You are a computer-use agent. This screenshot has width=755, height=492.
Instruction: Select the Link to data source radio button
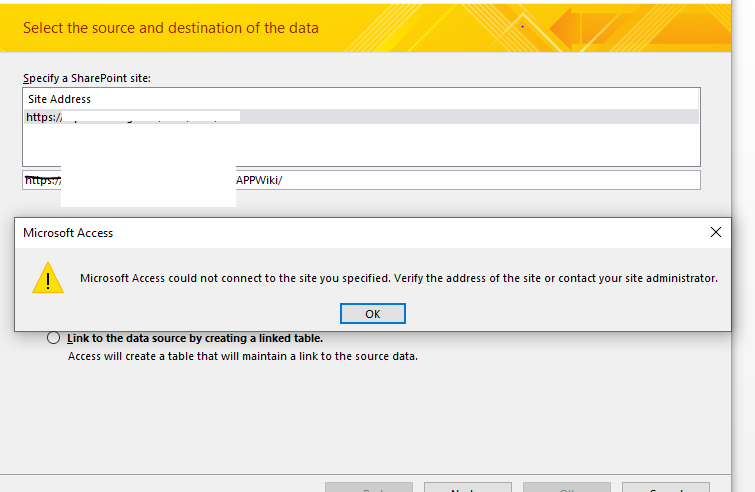point(54,338)
